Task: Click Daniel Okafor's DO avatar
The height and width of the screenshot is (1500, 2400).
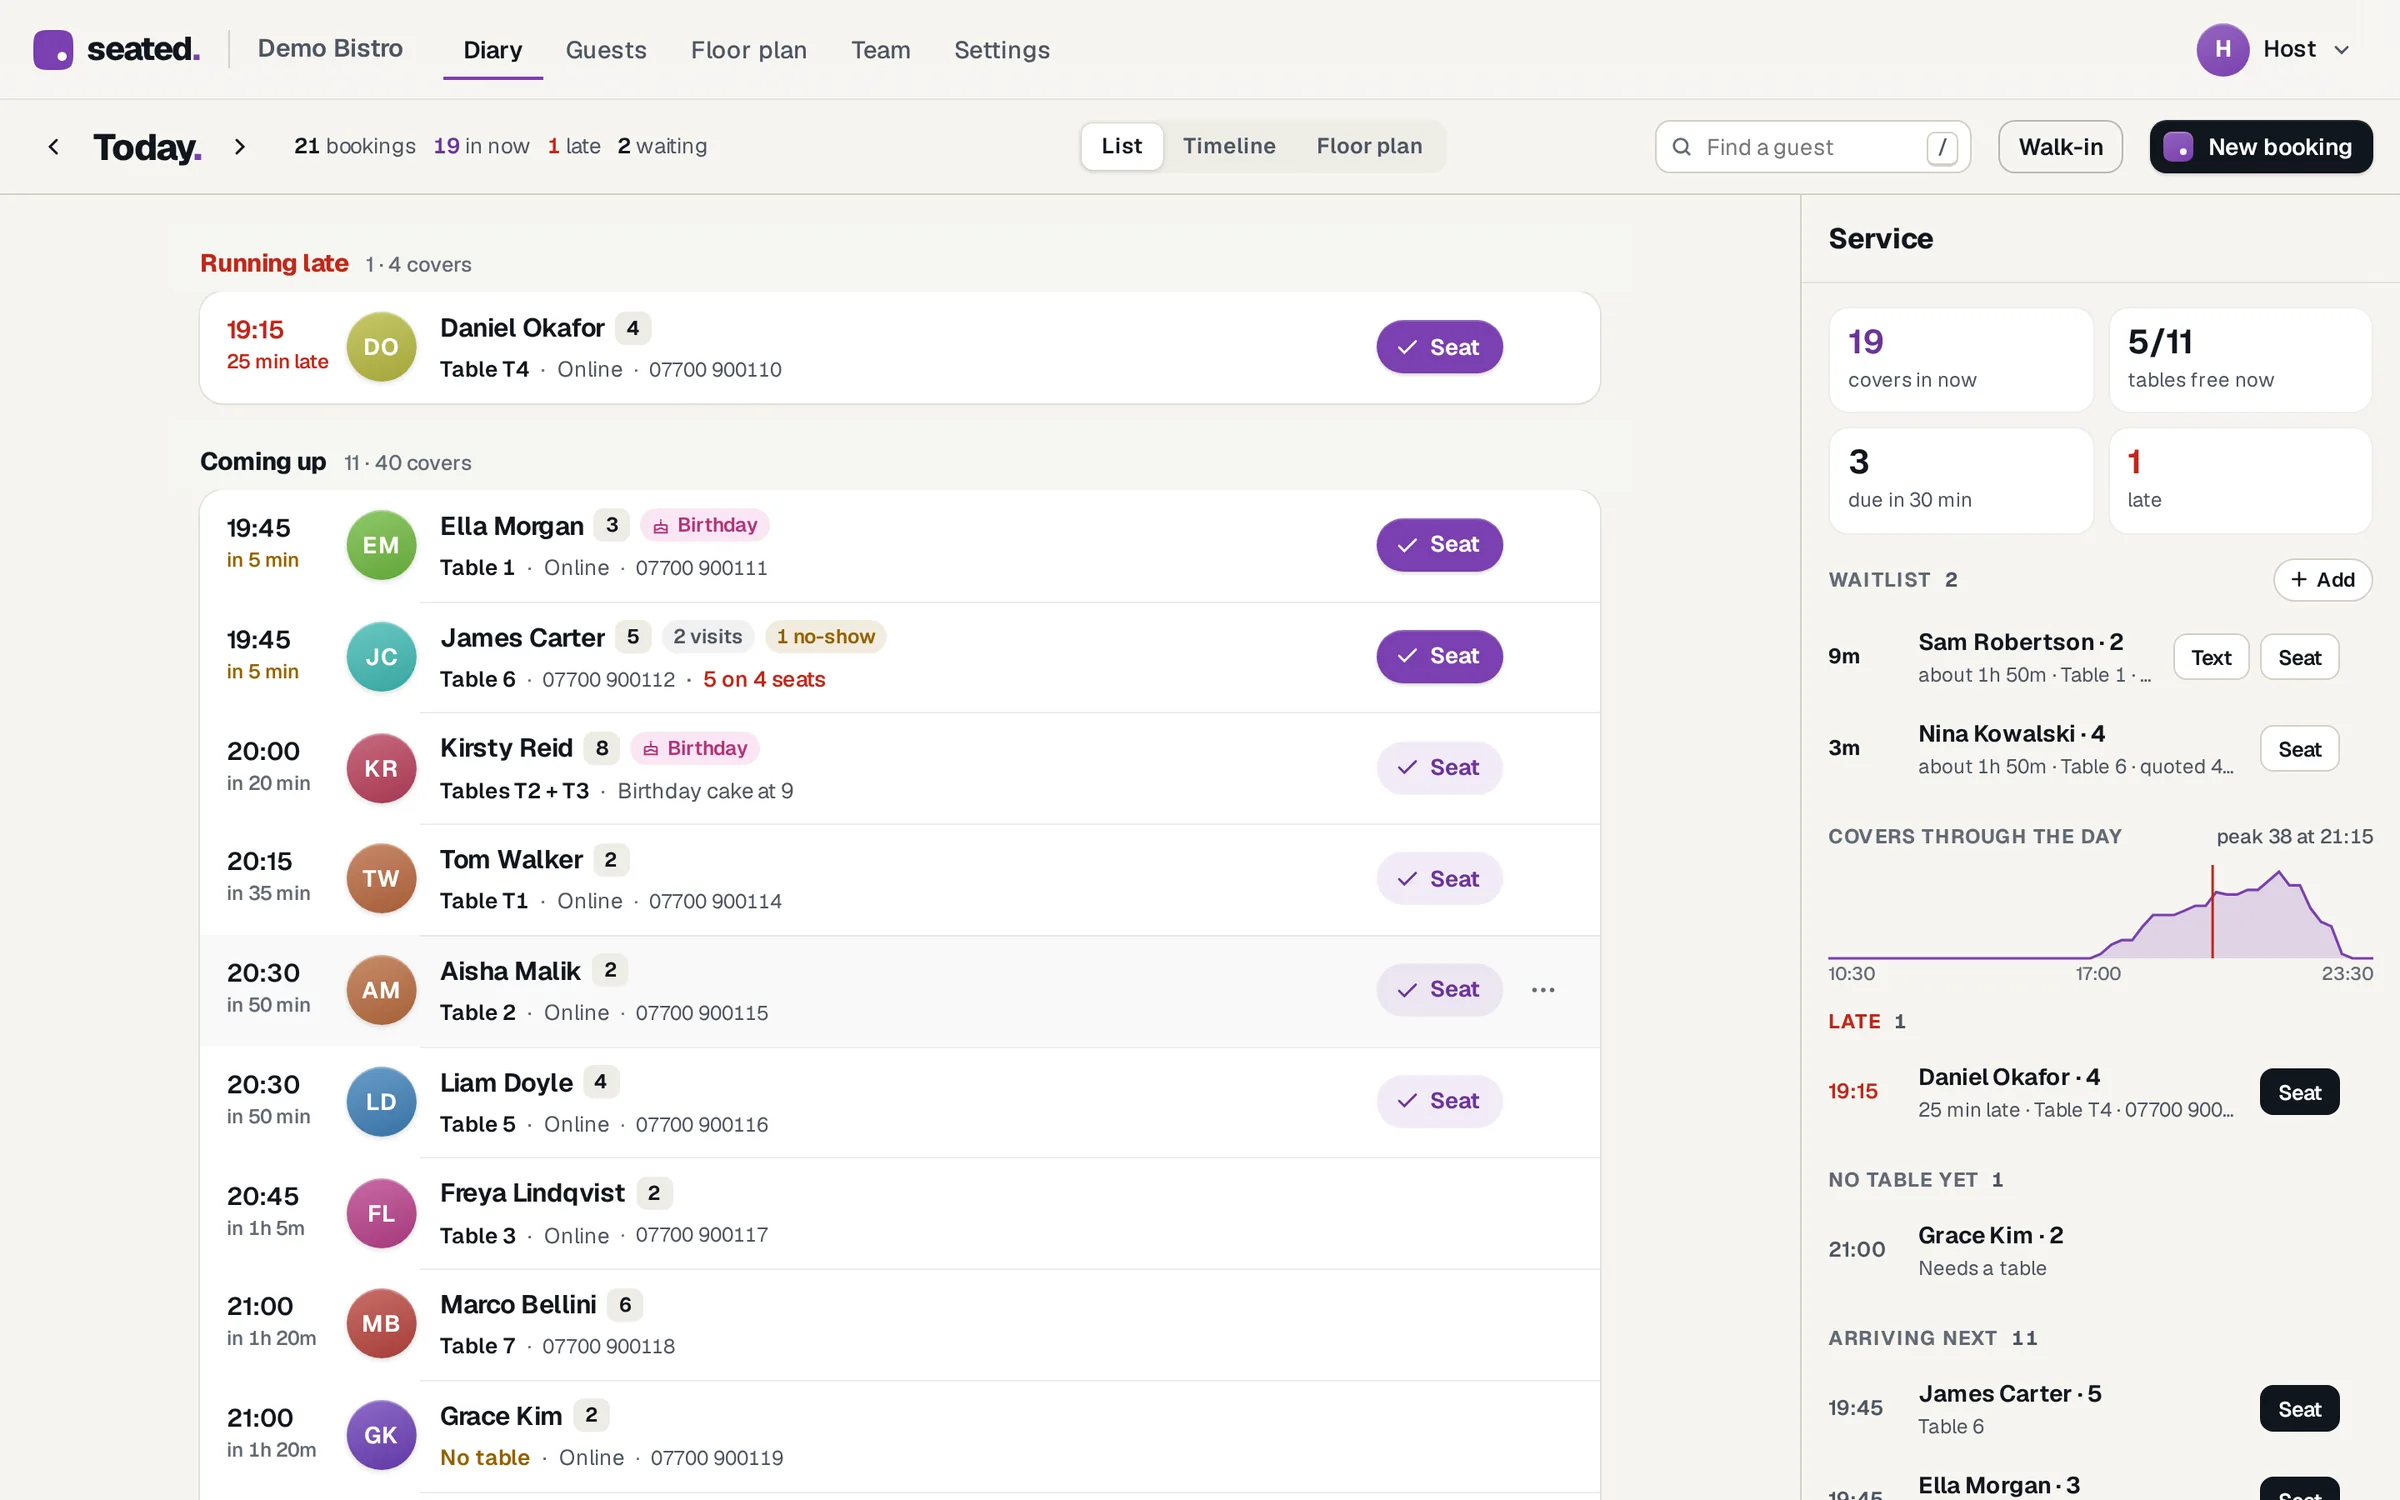Action: [x=381, y=347]
